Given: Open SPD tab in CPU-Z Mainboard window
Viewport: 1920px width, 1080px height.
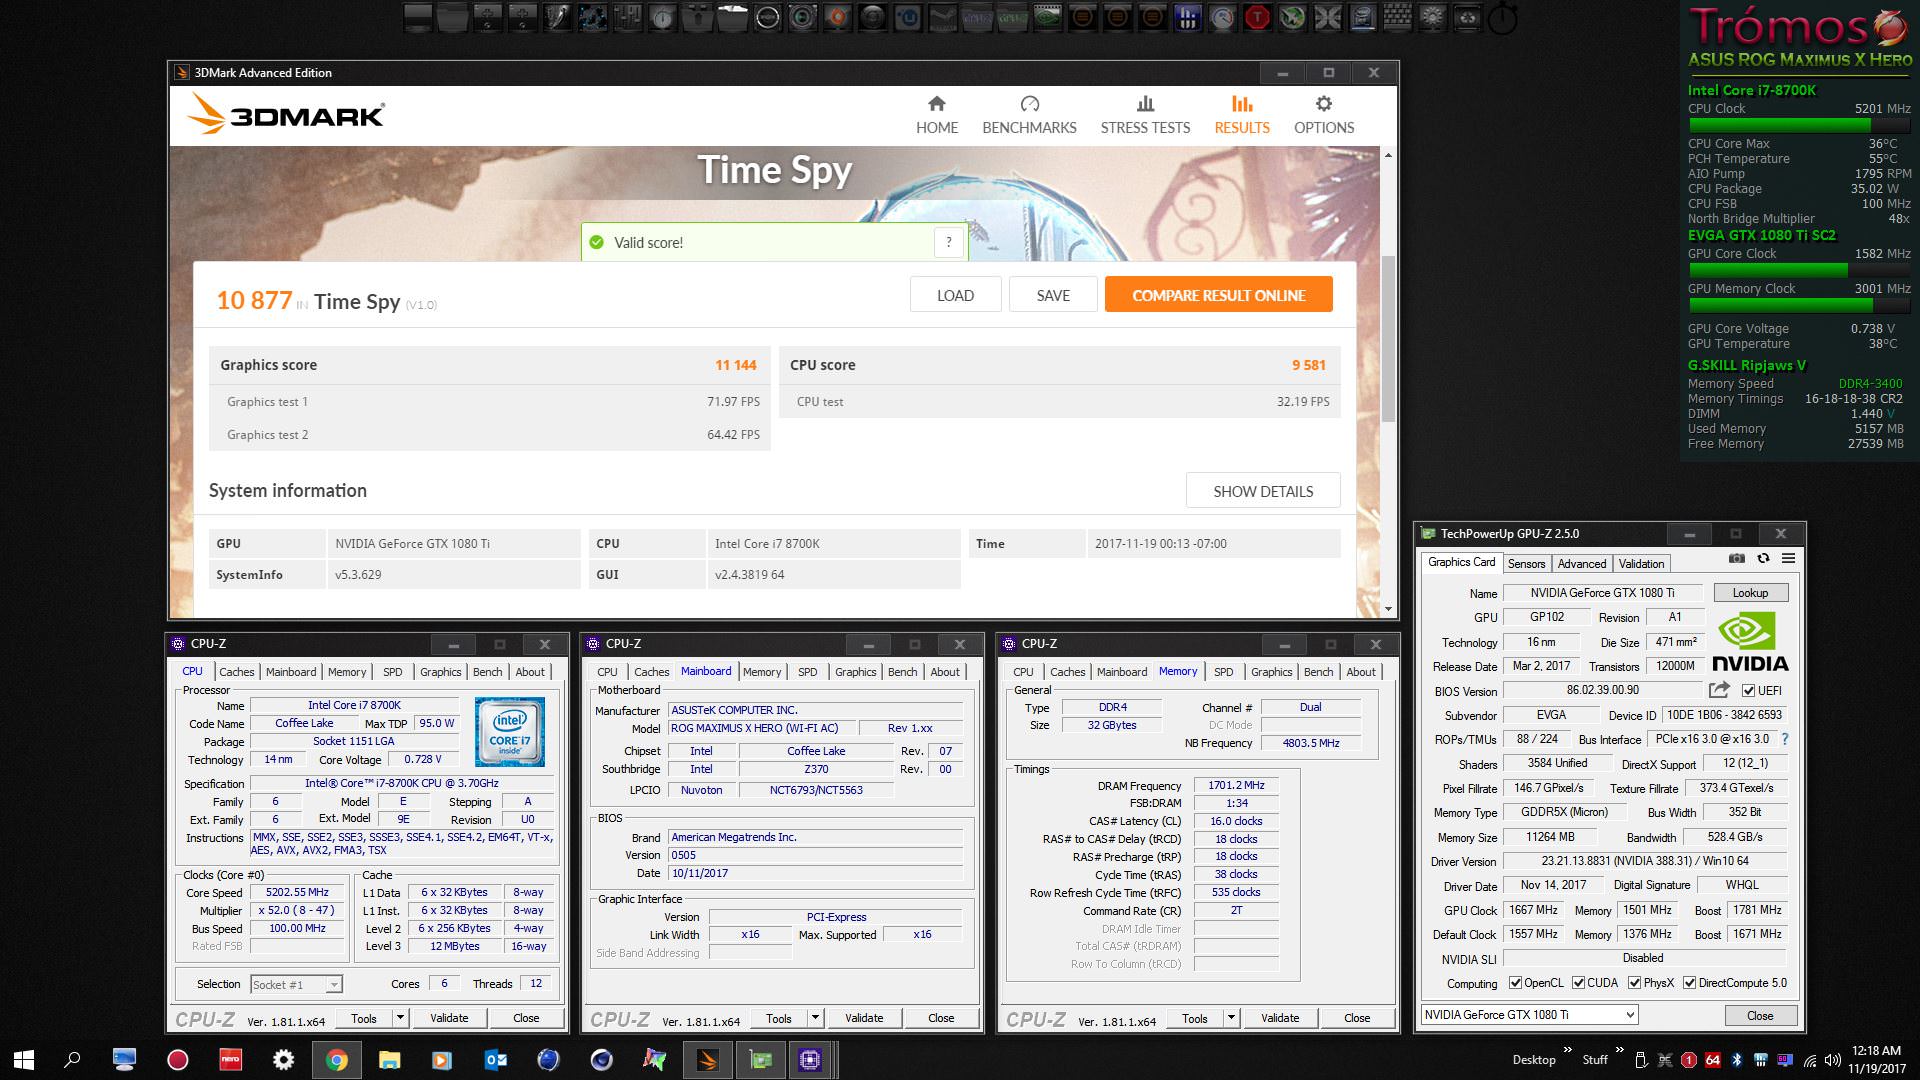Looking at the screenshot, I should coord(808,672).
